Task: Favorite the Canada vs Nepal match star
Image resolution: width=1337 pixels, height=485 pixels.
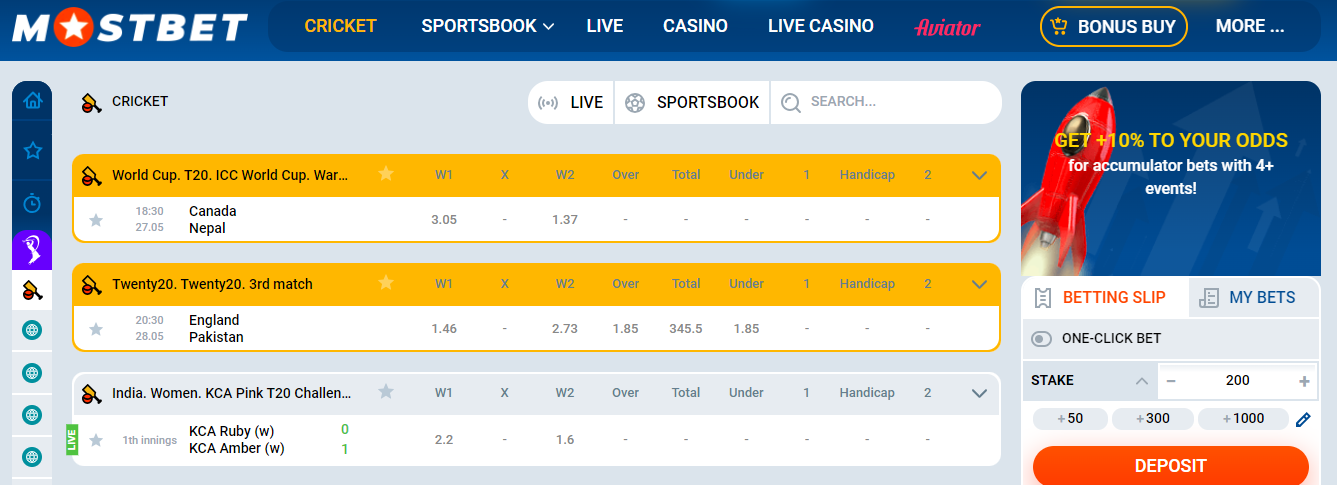Action: point(96,220)
